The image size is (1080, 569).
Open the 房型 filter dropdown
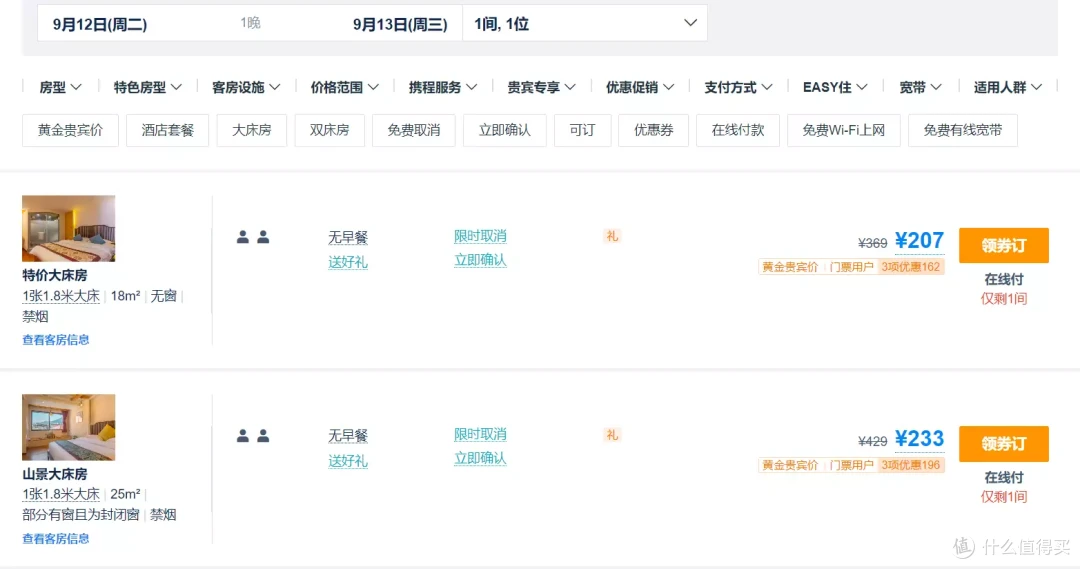point(61,87)
